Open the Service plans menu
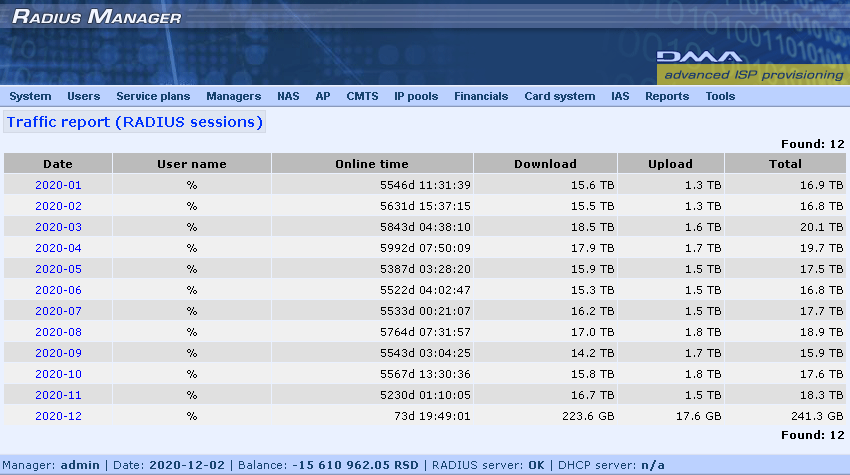Viewport: 850px width, 475px height. (x=153, y=96)
